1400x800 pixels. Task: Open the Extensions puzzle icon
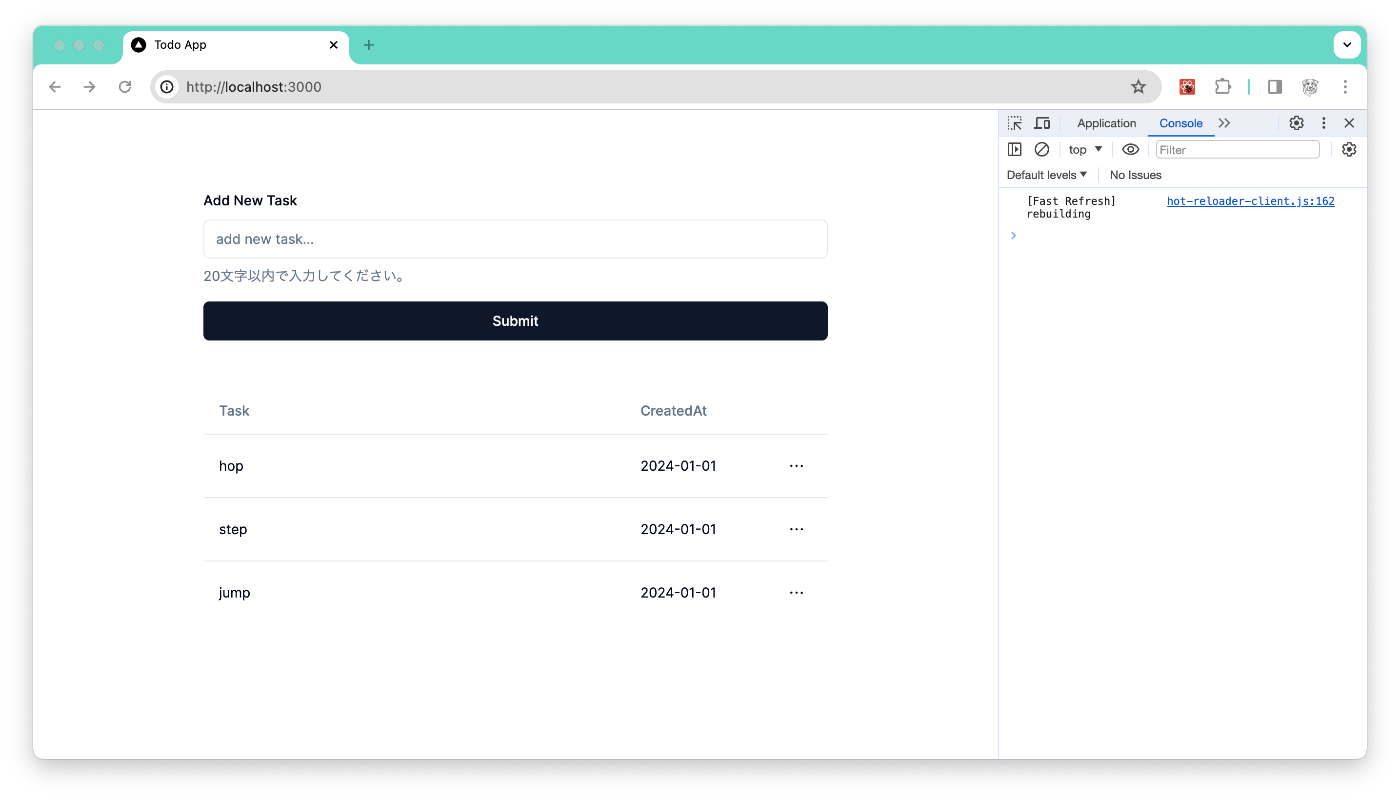[x=1222, y=87]
